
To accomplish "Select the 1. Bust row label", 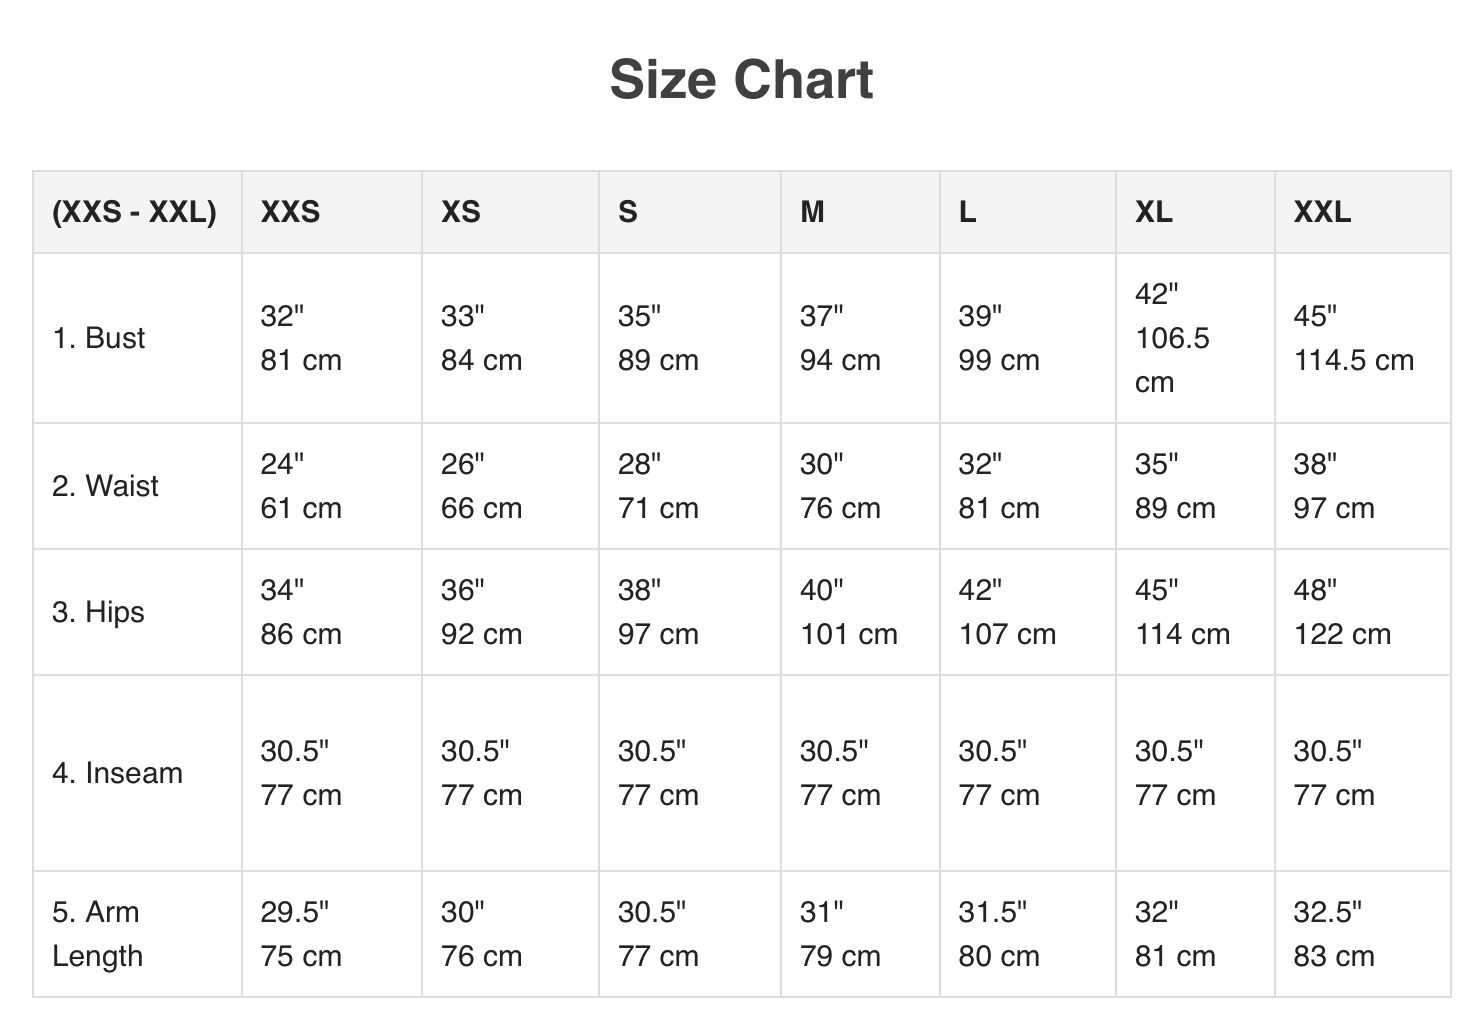I will 99,338.
